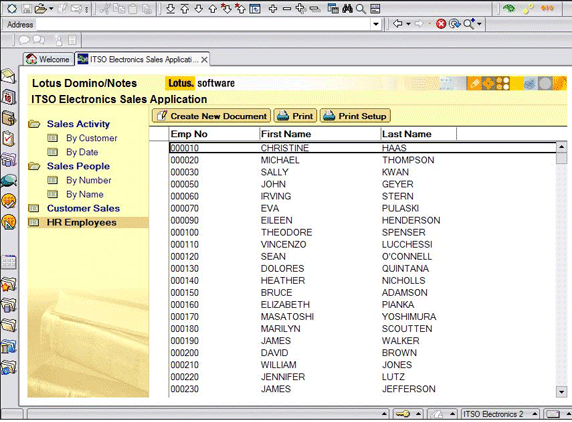Open the Search magnifier dropdown arrow in navigation bar
572x422 pixels.
(x=479, y=24)
